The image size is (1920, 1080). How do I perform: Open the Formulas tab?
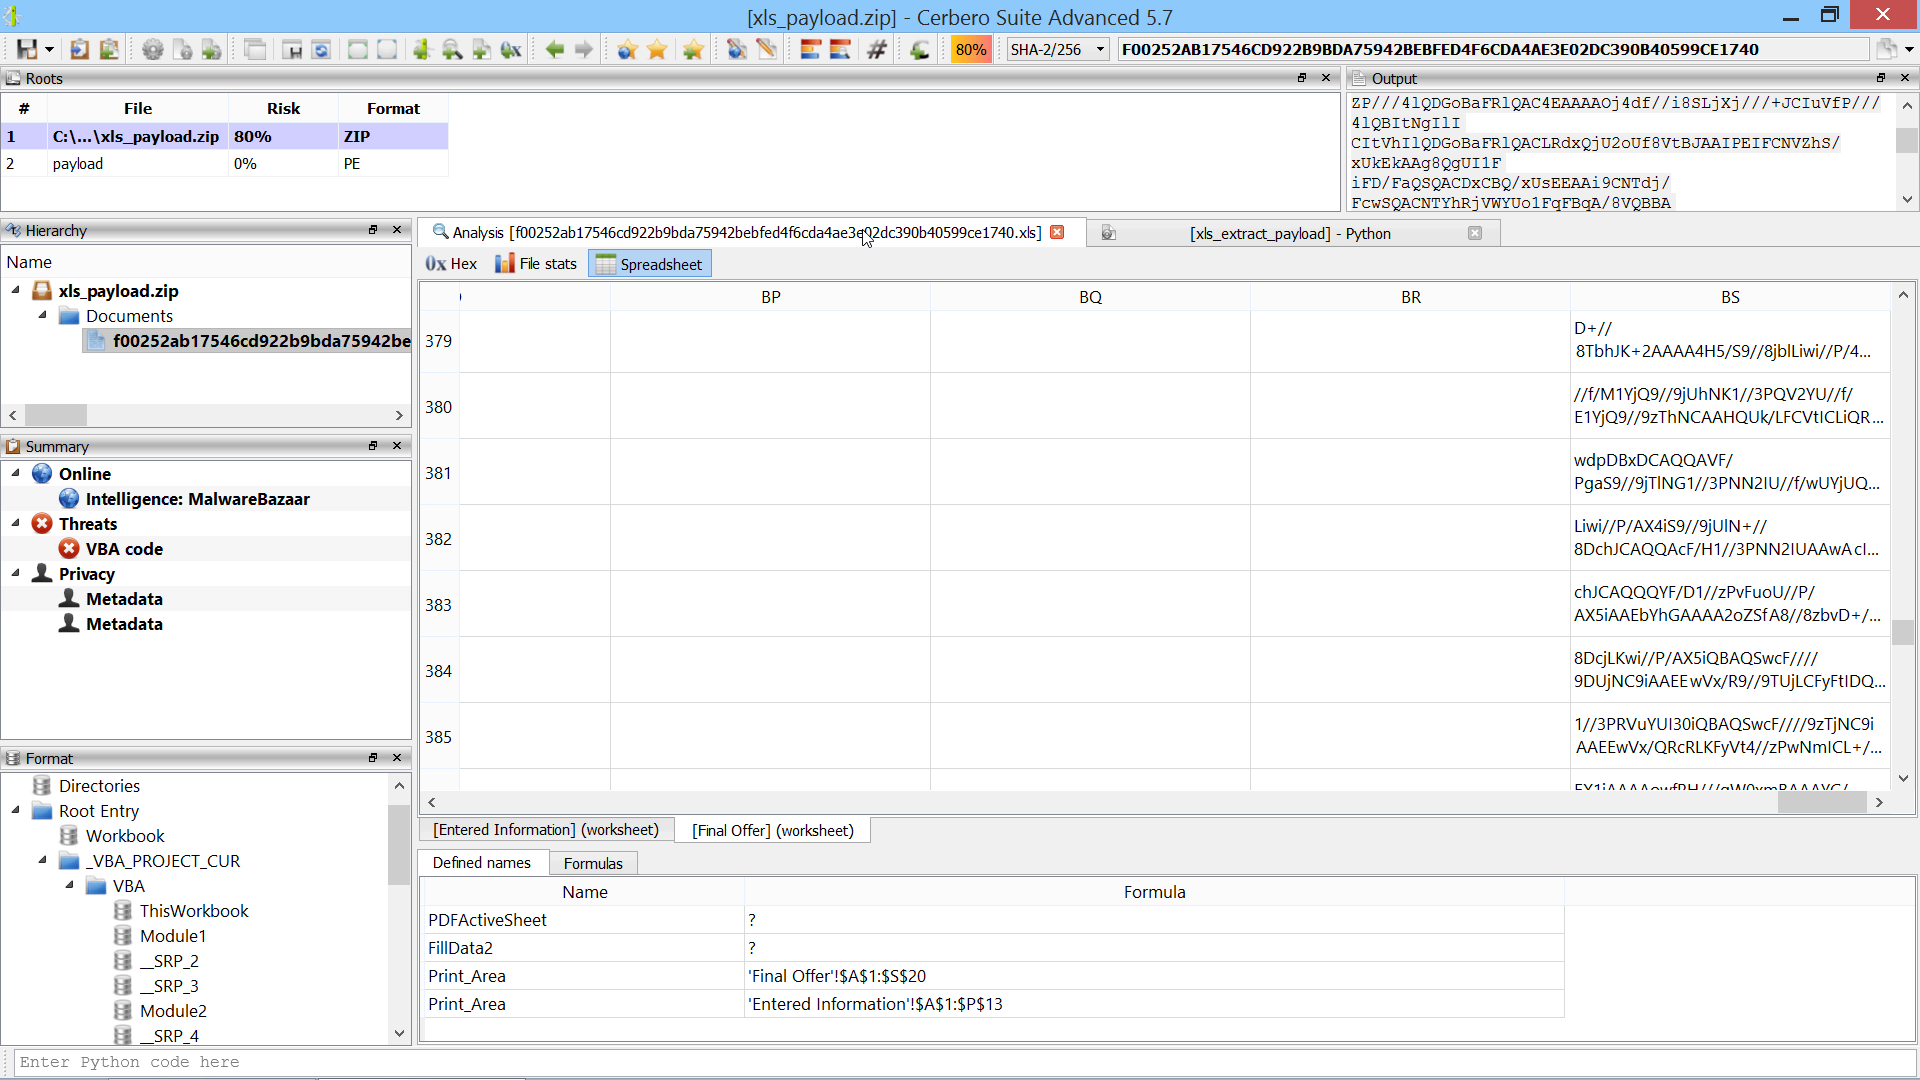point(593,864)
